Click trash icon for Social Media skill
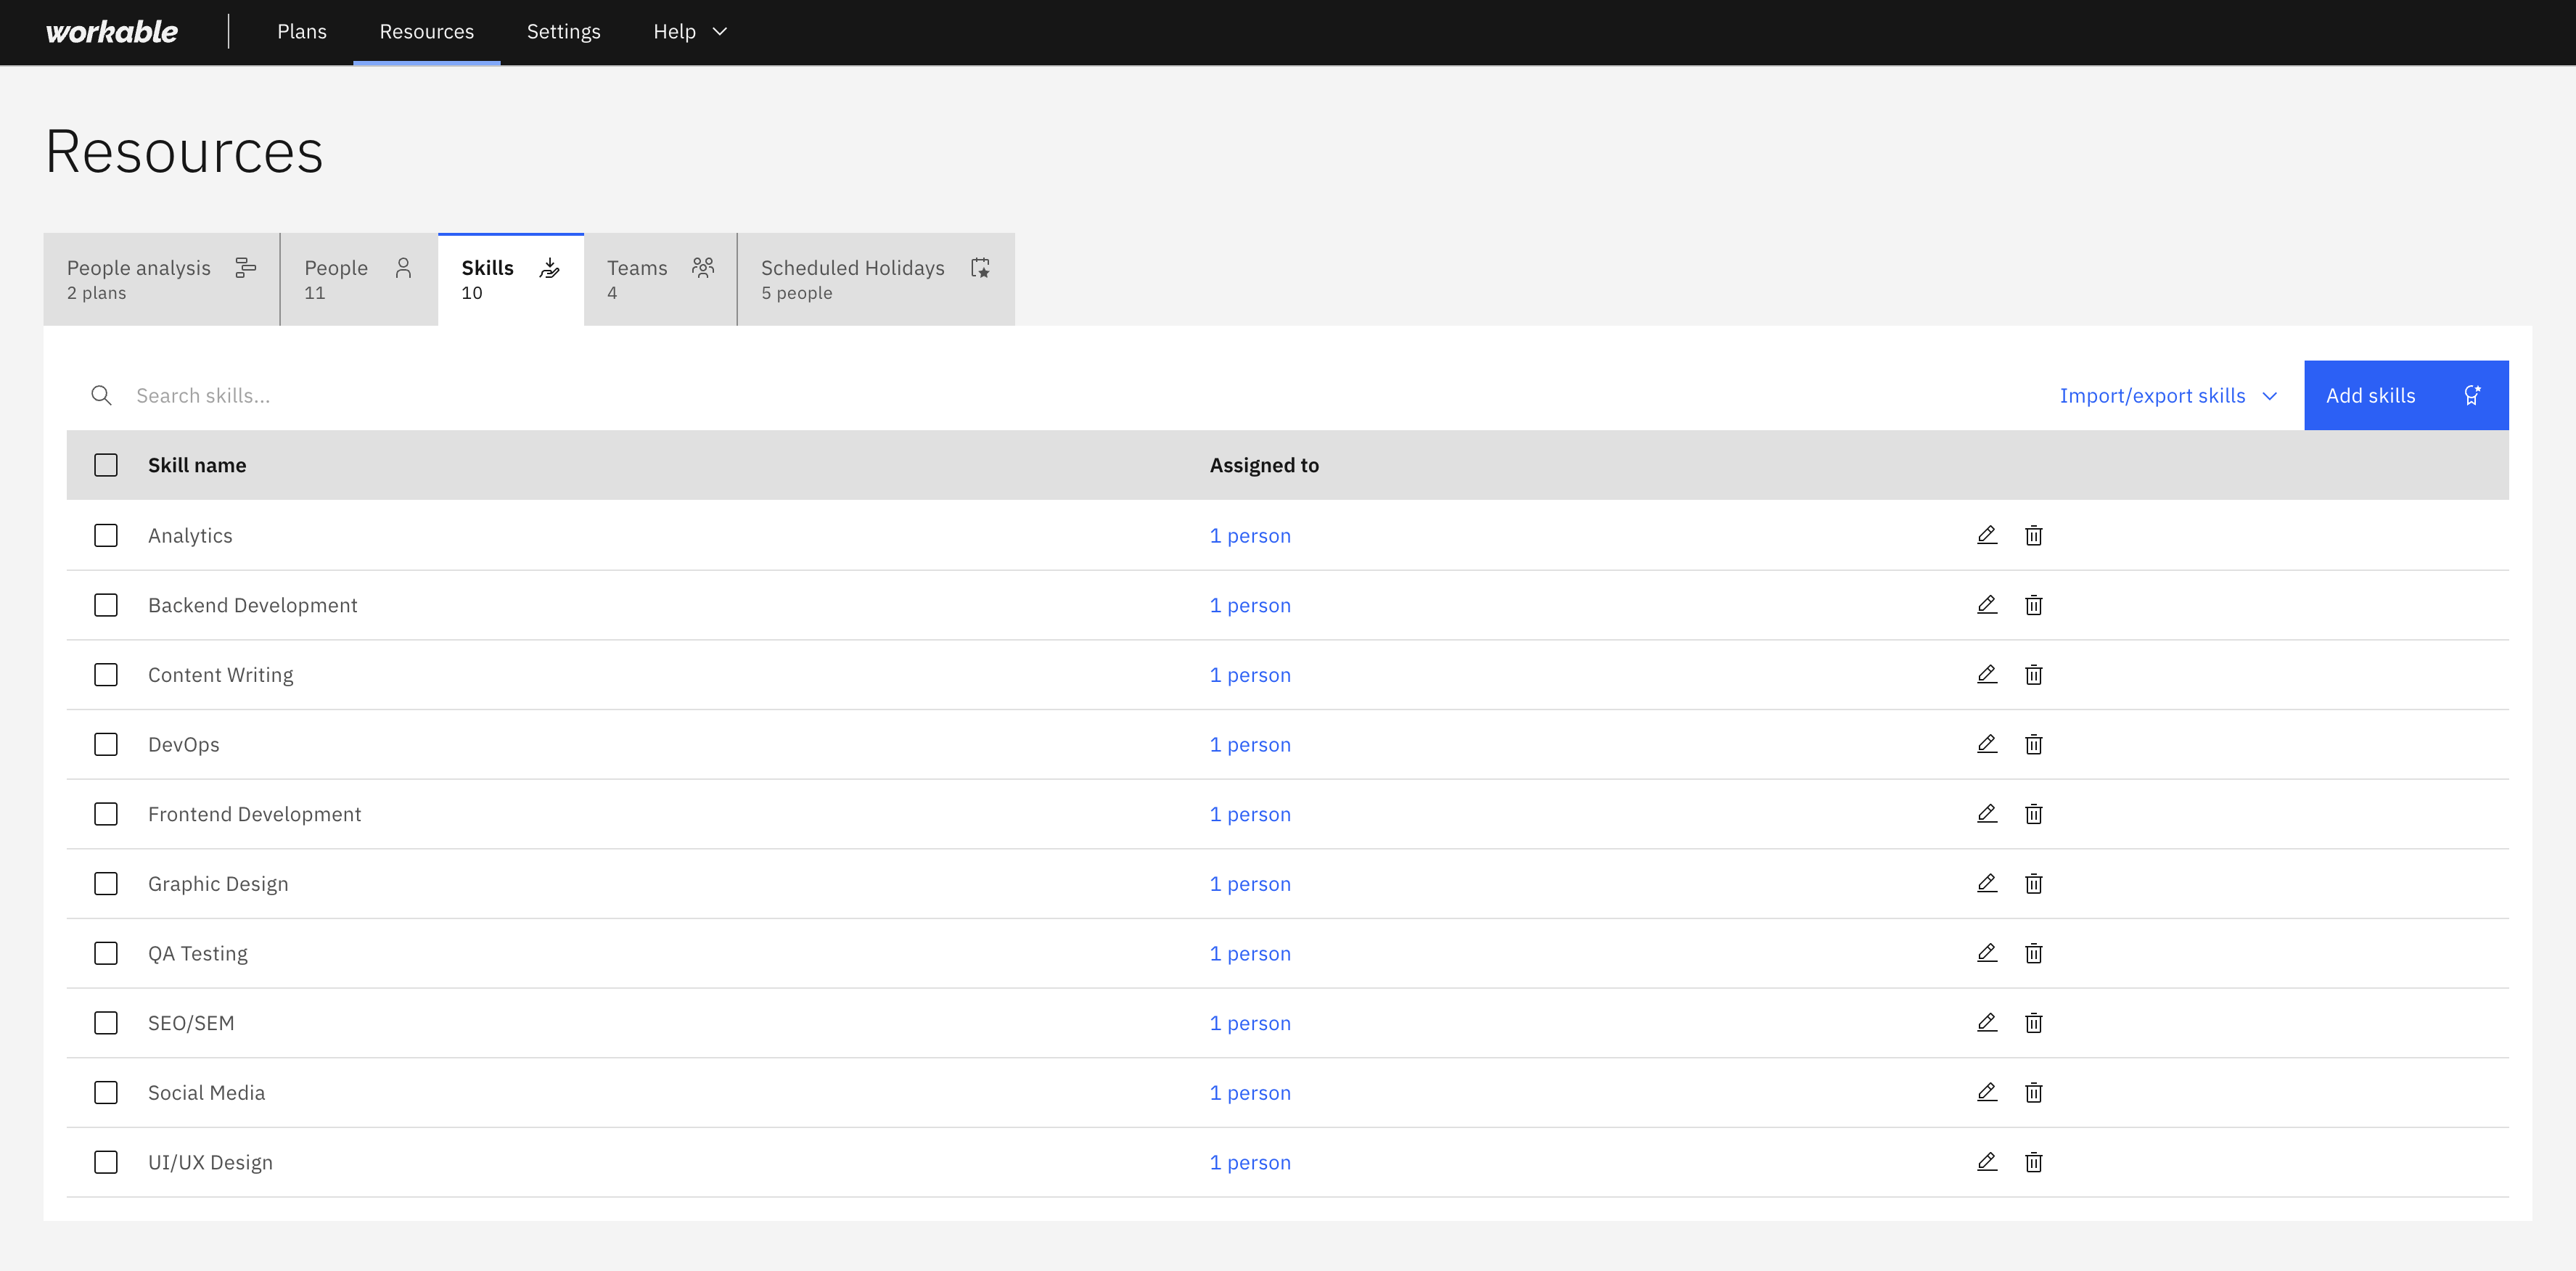 coord(2033,1092)
